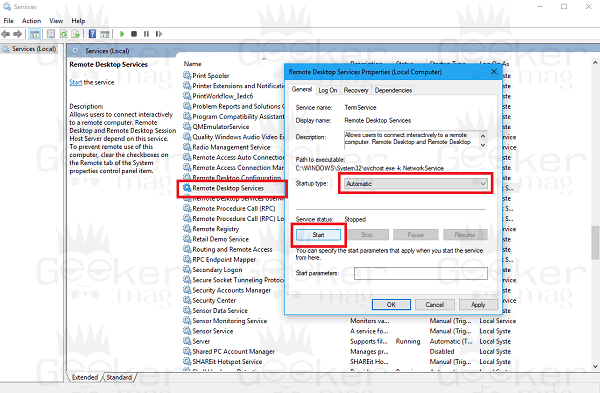Click the gear icon beside Secondary Logon
Viewport: 600px width, 393px height.
pyautogui.click(x=187, y=269)
